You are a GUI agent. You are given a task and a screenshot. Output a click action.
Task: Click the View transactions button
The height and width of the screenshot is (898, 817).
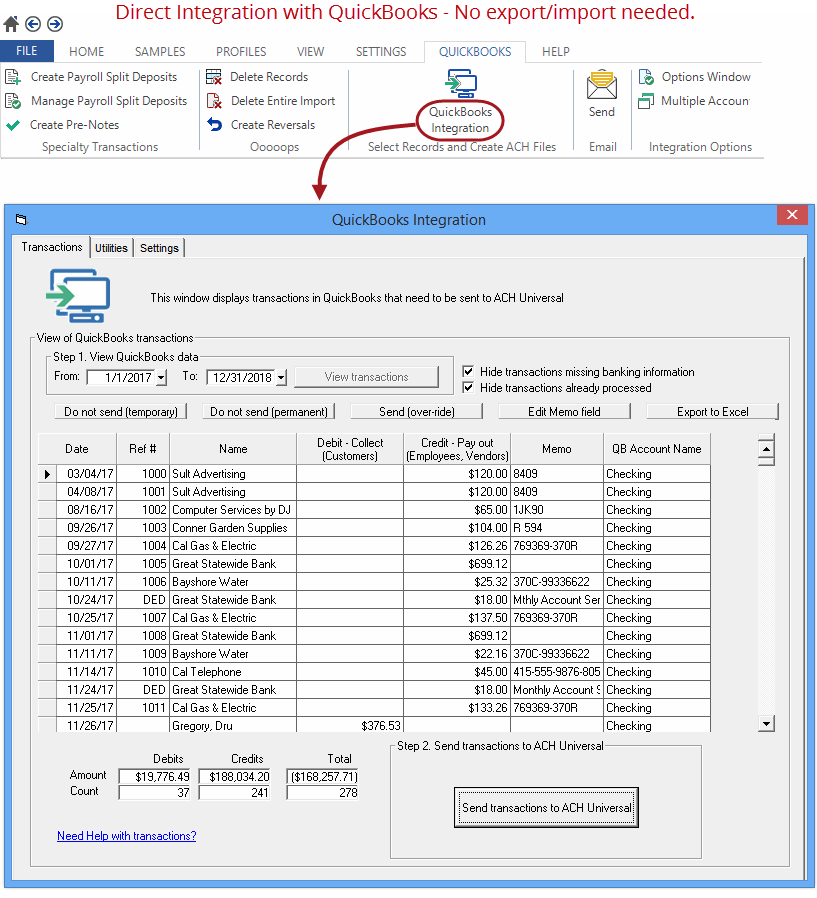(x=366, y=377)
